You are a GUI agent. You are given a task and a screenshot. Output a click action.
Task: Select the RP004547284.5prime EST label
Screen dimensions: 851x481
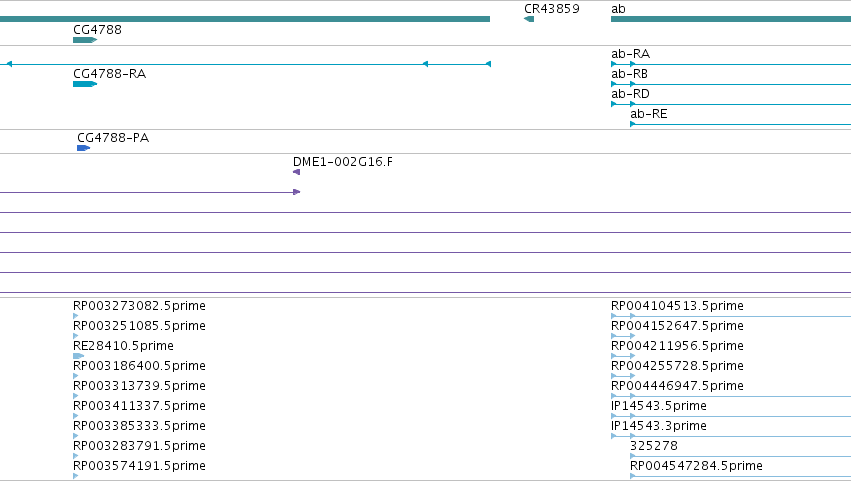(x=696, y=465)
